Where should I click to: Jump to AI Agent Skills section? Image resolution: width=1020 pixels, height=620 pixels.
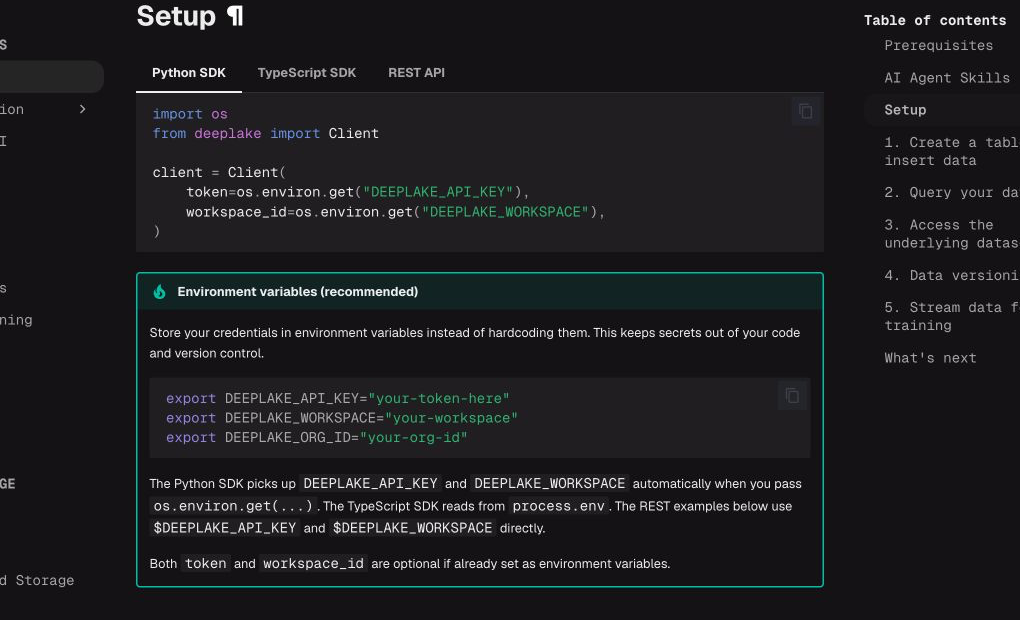click(x=946, y=78)
